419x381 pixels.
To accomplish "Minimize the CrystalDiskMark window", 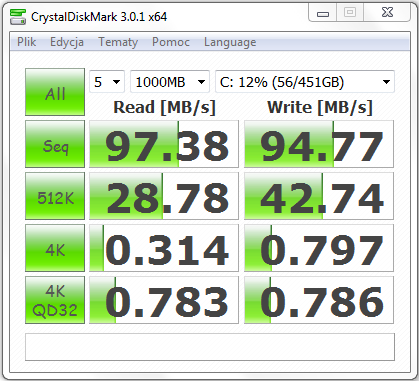I will coord(323,13).
